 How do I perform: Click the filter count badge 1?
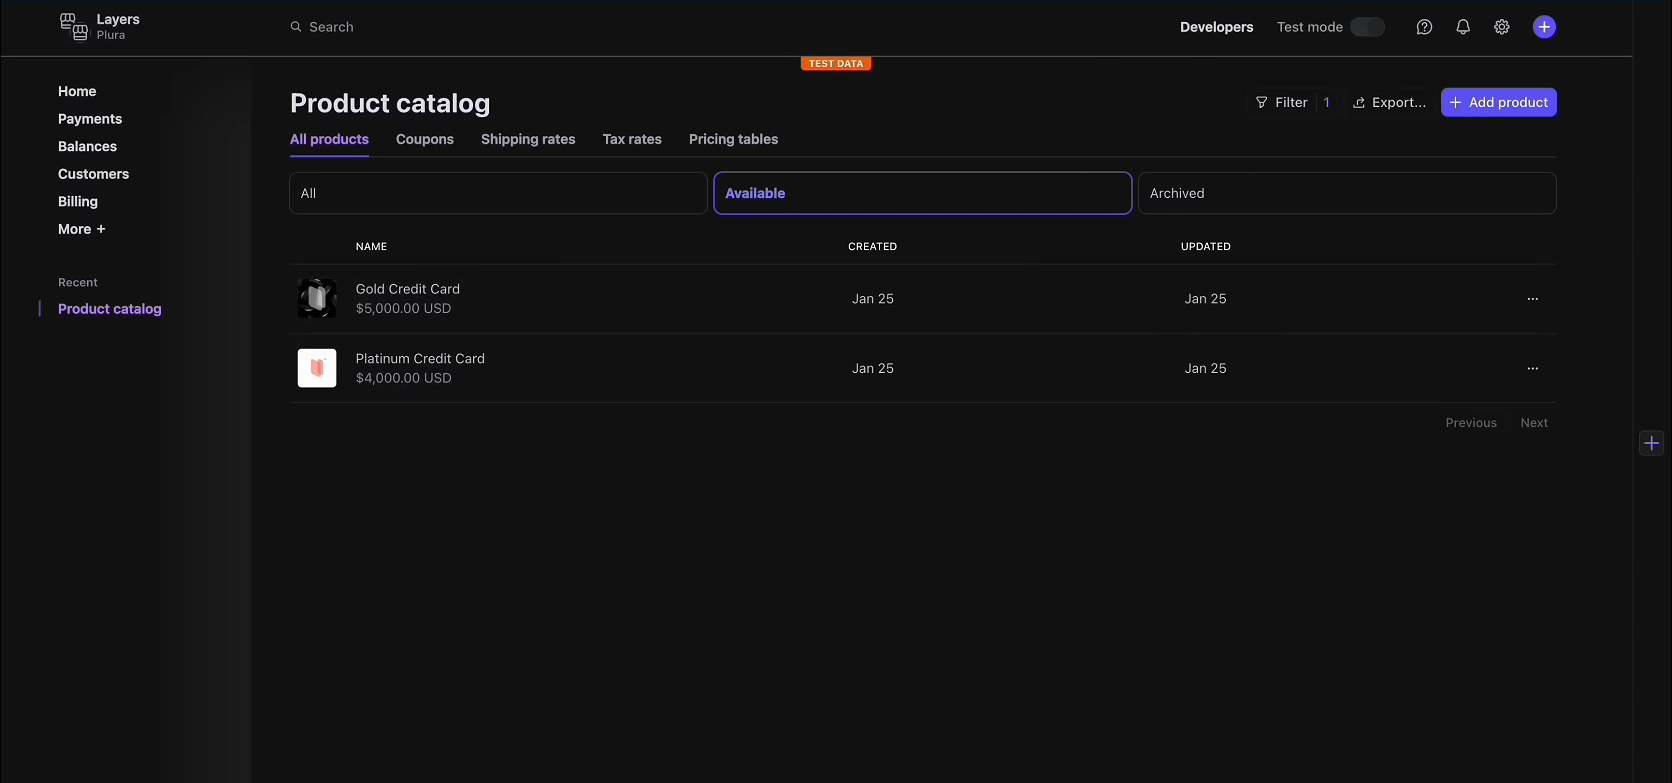point(1327,102)
